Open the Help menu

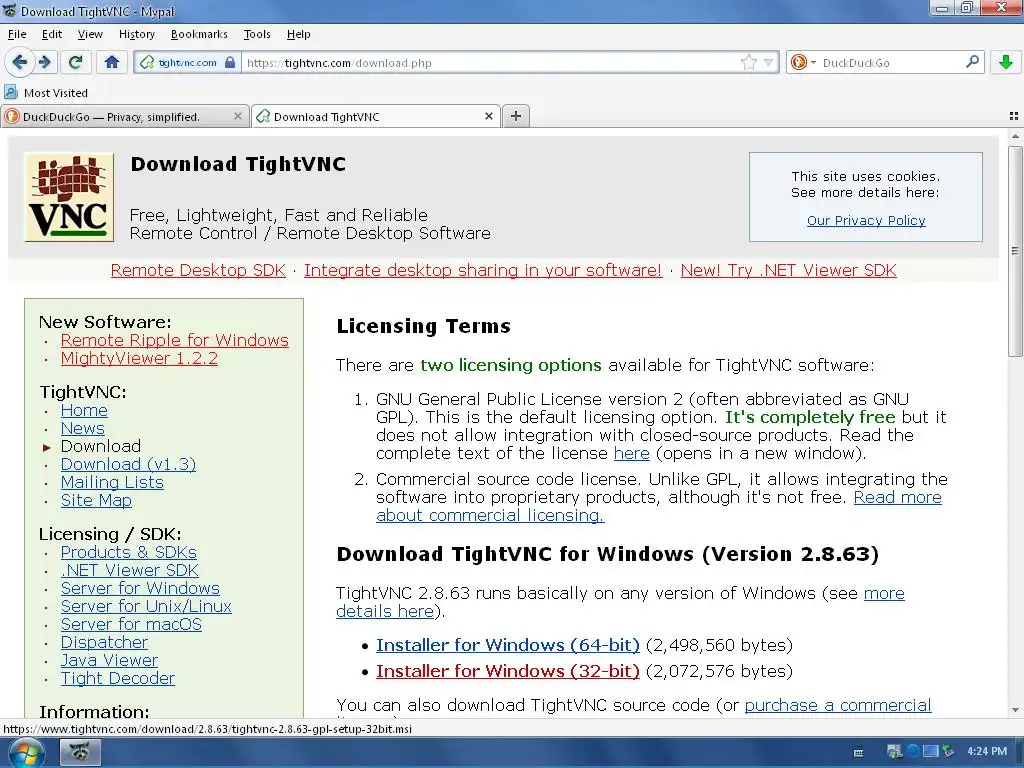pyautogui.click(x=298, y=34)
